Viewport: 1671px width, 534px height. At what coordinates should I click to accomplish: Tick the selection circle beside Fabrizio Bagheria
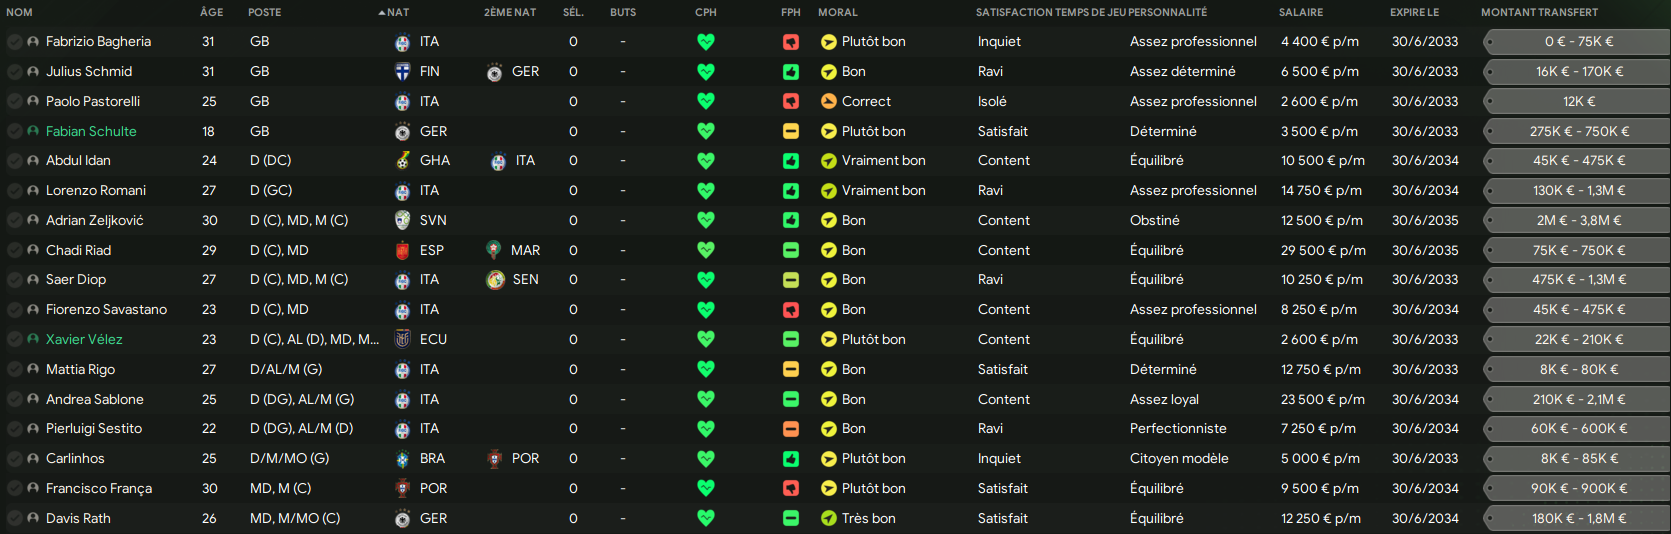point(14,42)
